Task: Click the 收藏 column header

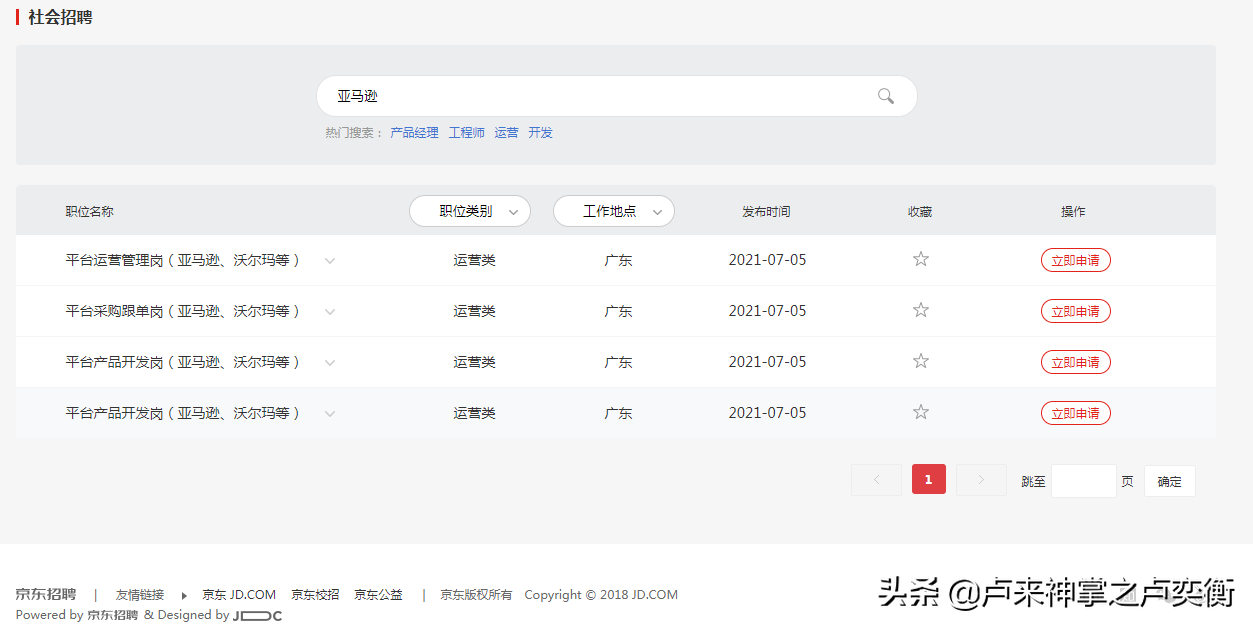Action: (x=920, y=212)
